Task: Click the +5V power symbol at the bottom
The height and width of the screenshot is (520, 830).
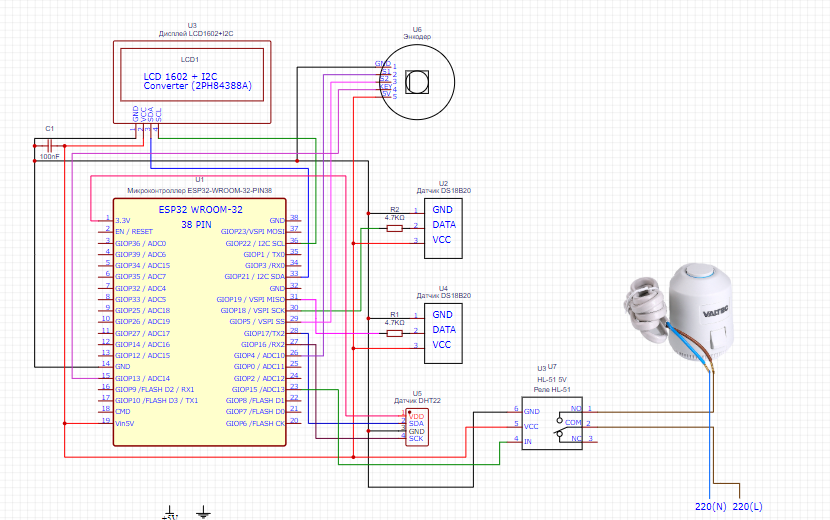Action: coord(170,513)
